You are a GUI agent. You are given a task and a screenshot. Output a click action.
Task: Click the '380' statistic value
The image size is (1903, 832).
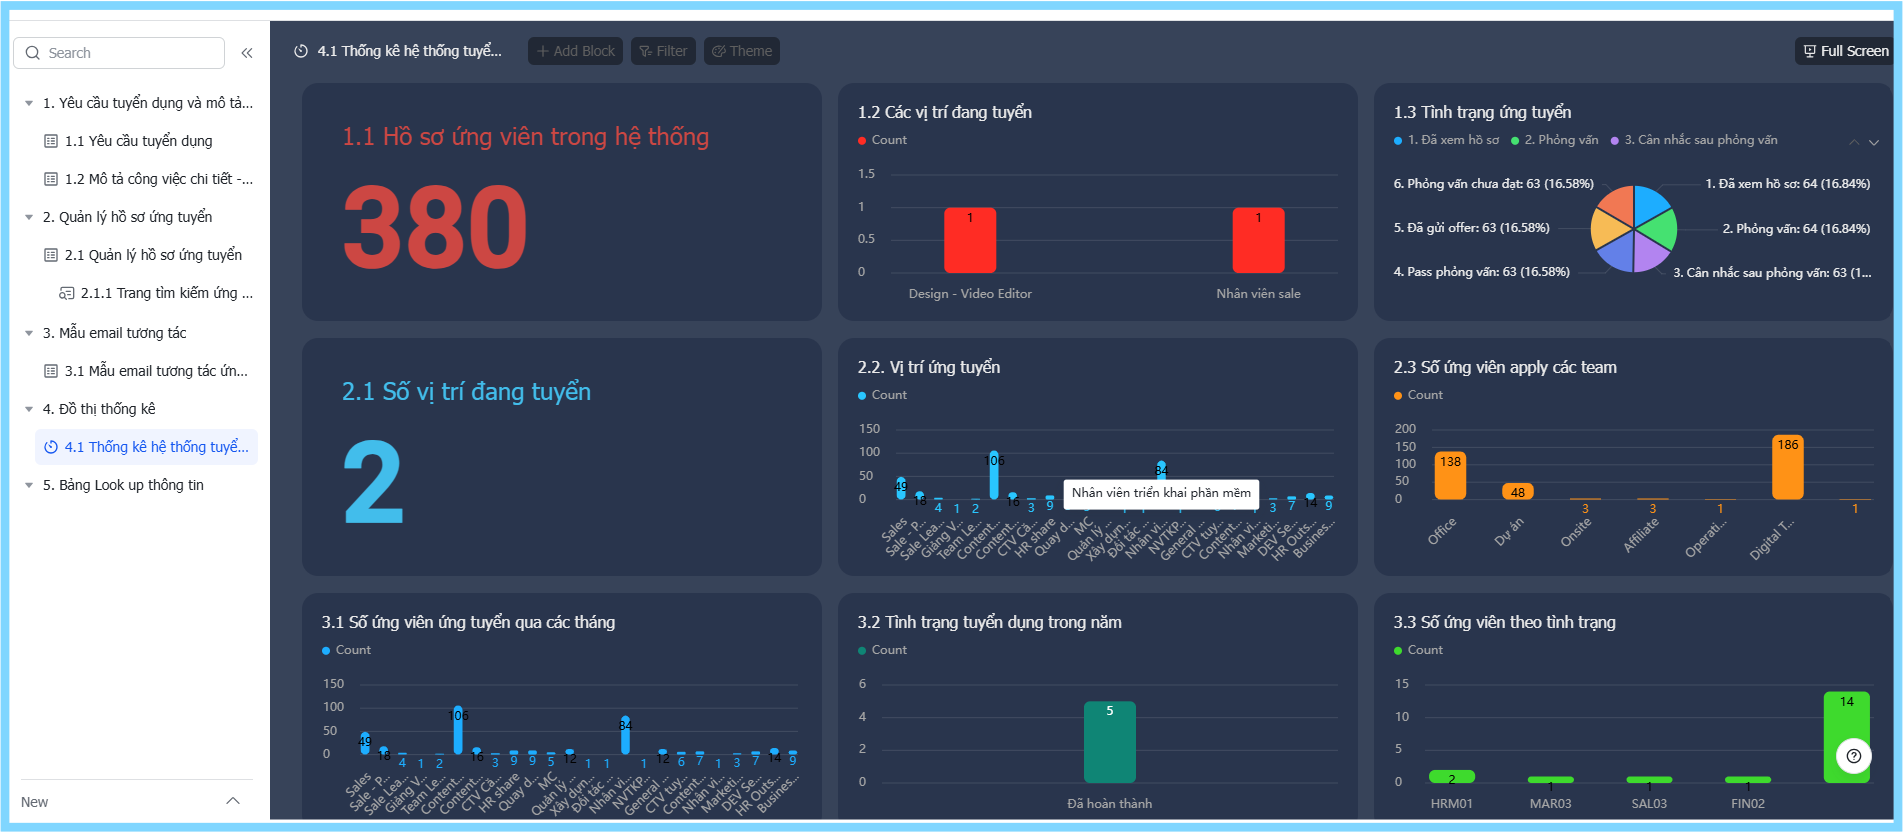point(435,227)
